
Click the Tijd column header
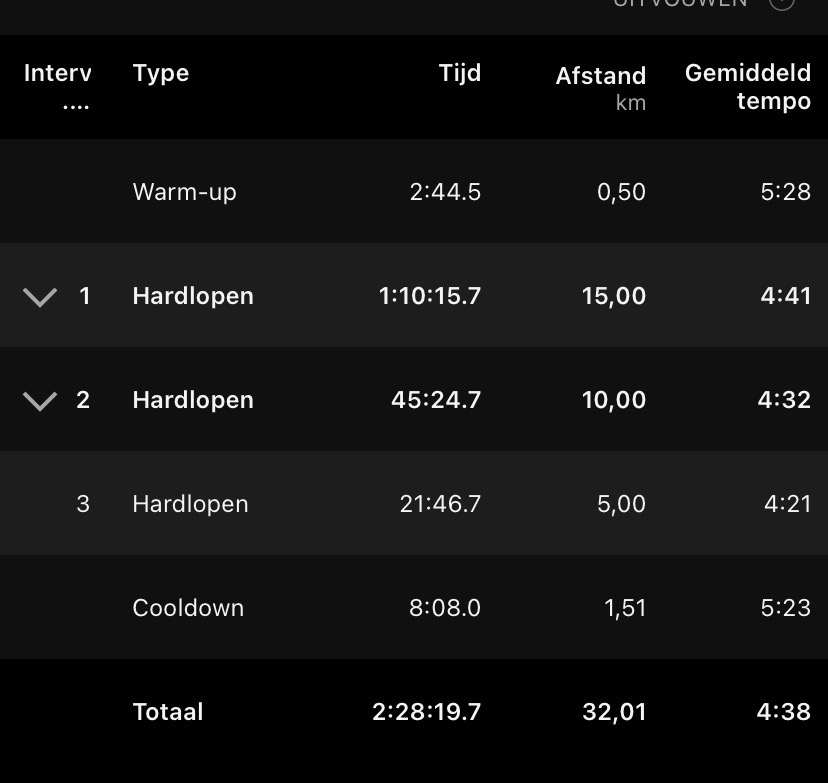[x=460, y=73]
